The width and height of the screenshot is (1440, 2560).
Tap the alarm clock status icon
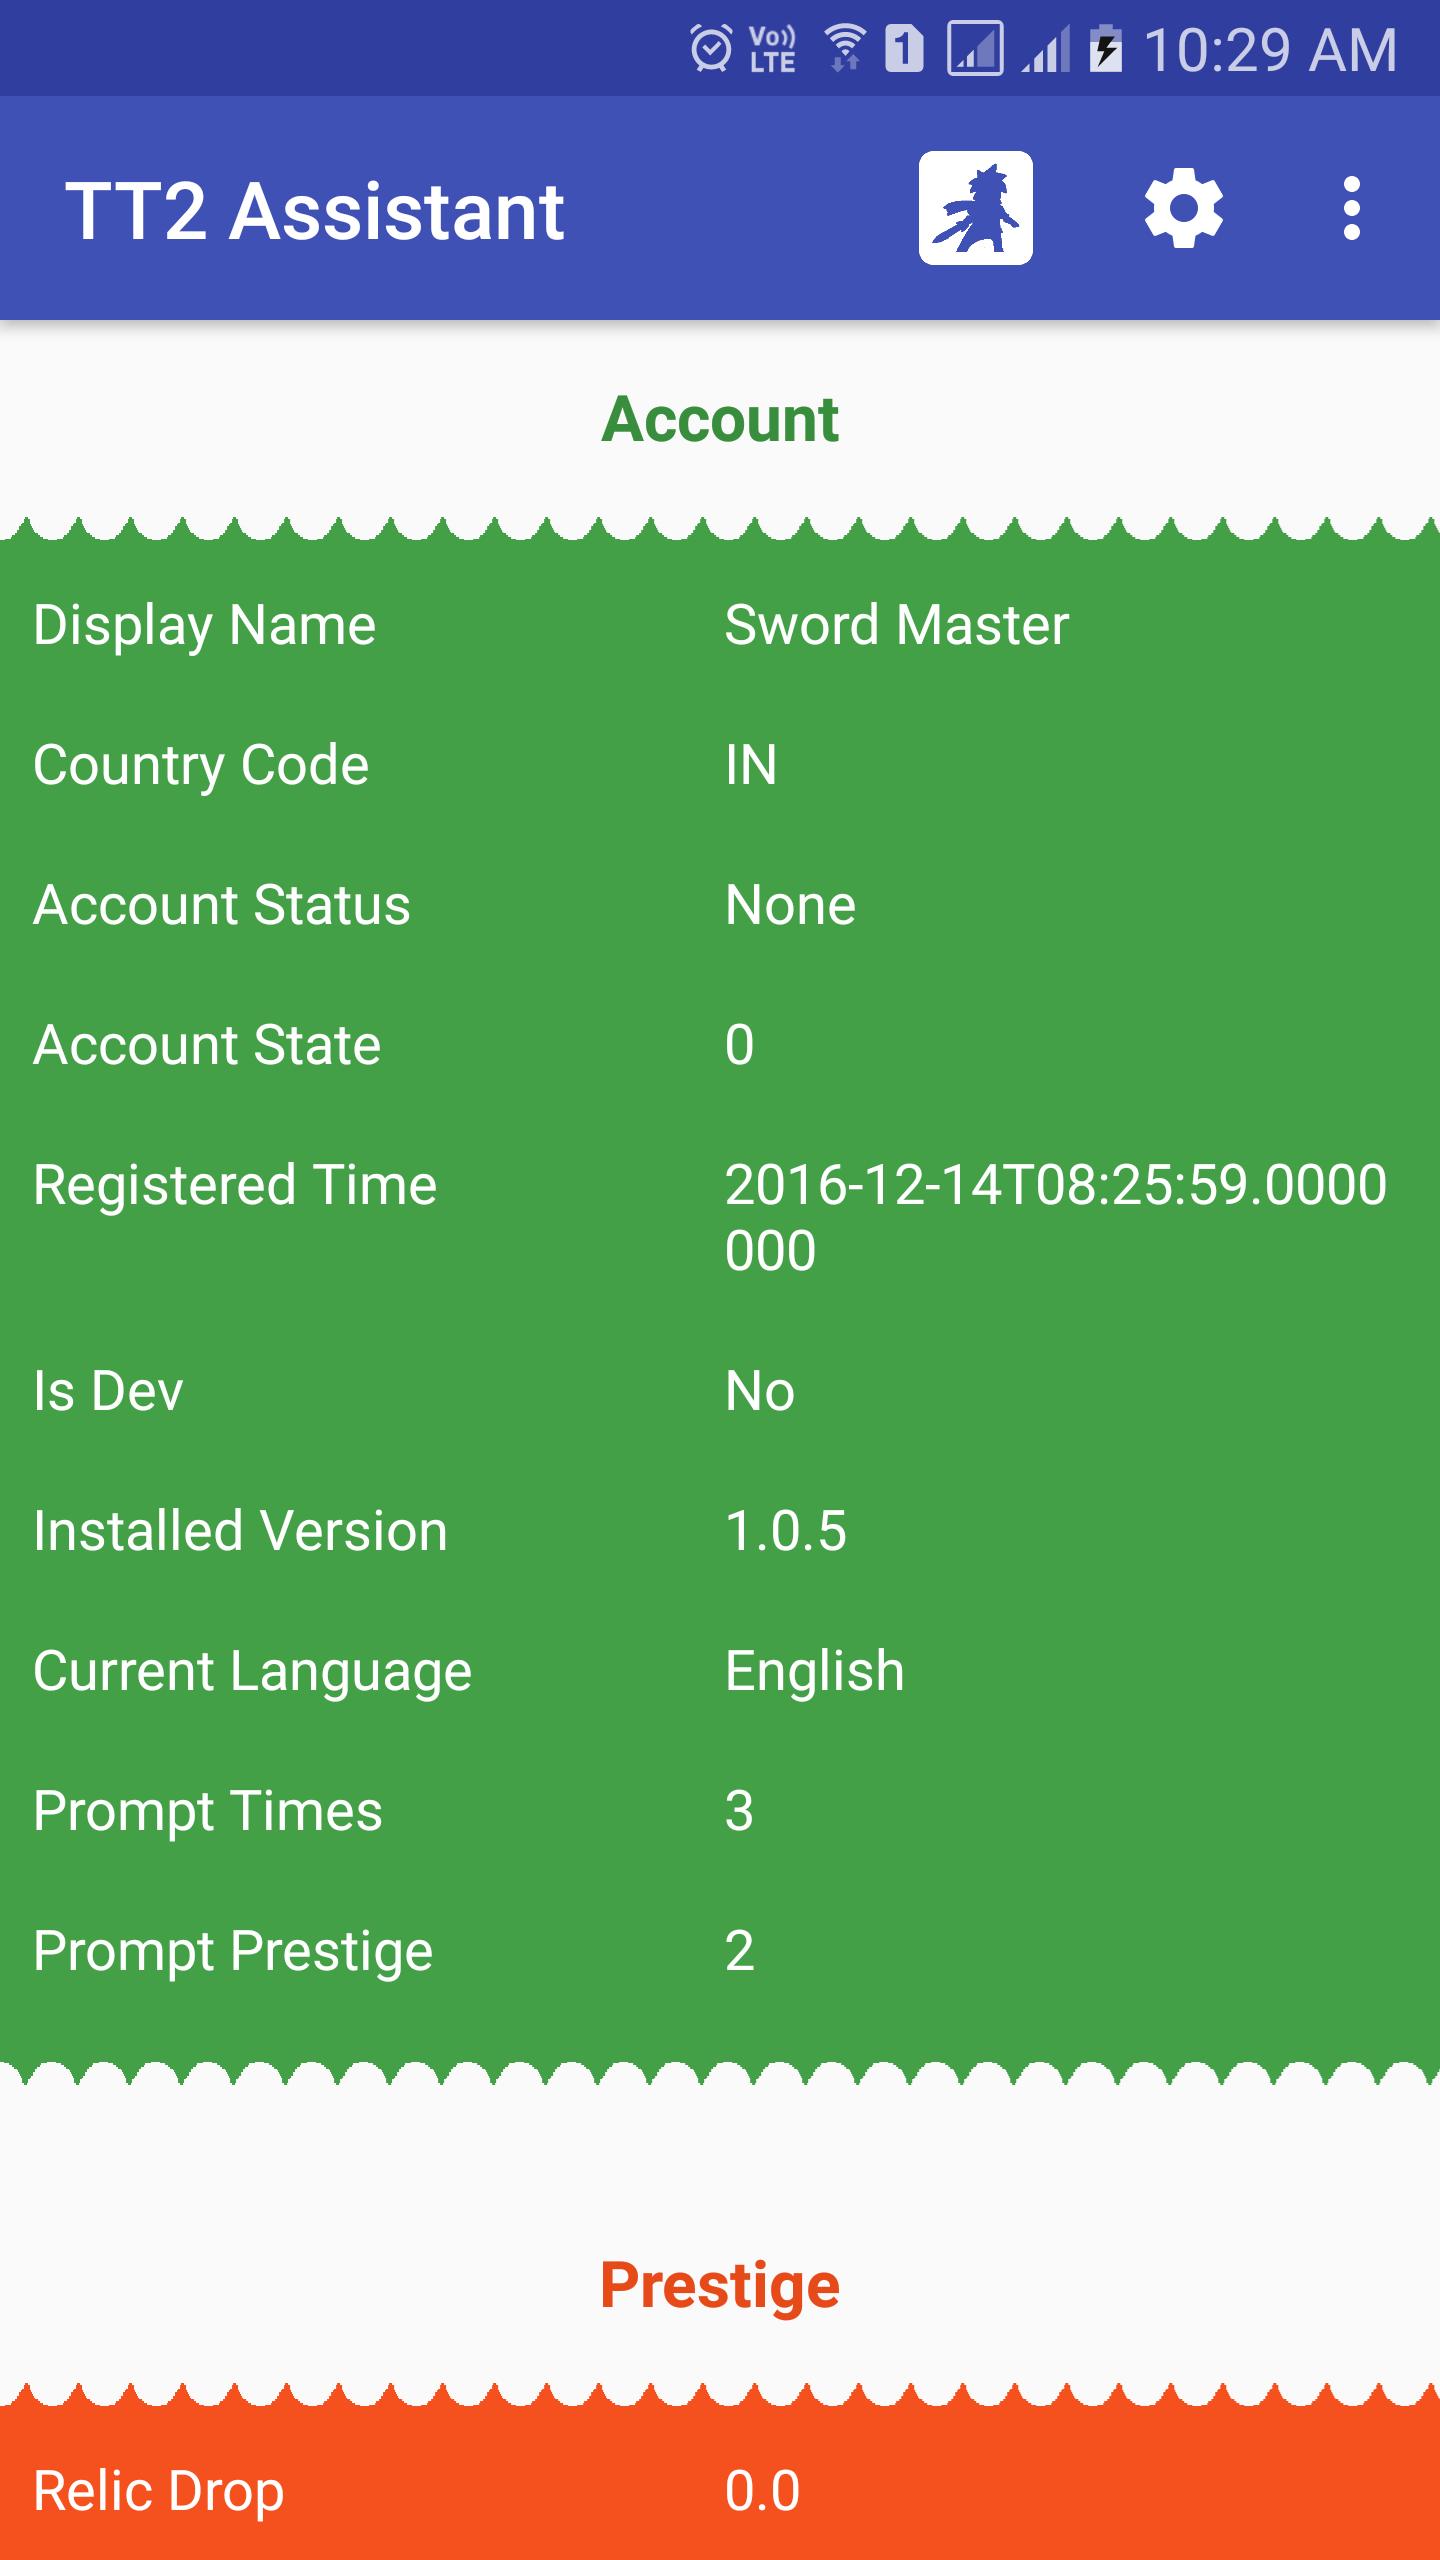click(x=711, y=49)
